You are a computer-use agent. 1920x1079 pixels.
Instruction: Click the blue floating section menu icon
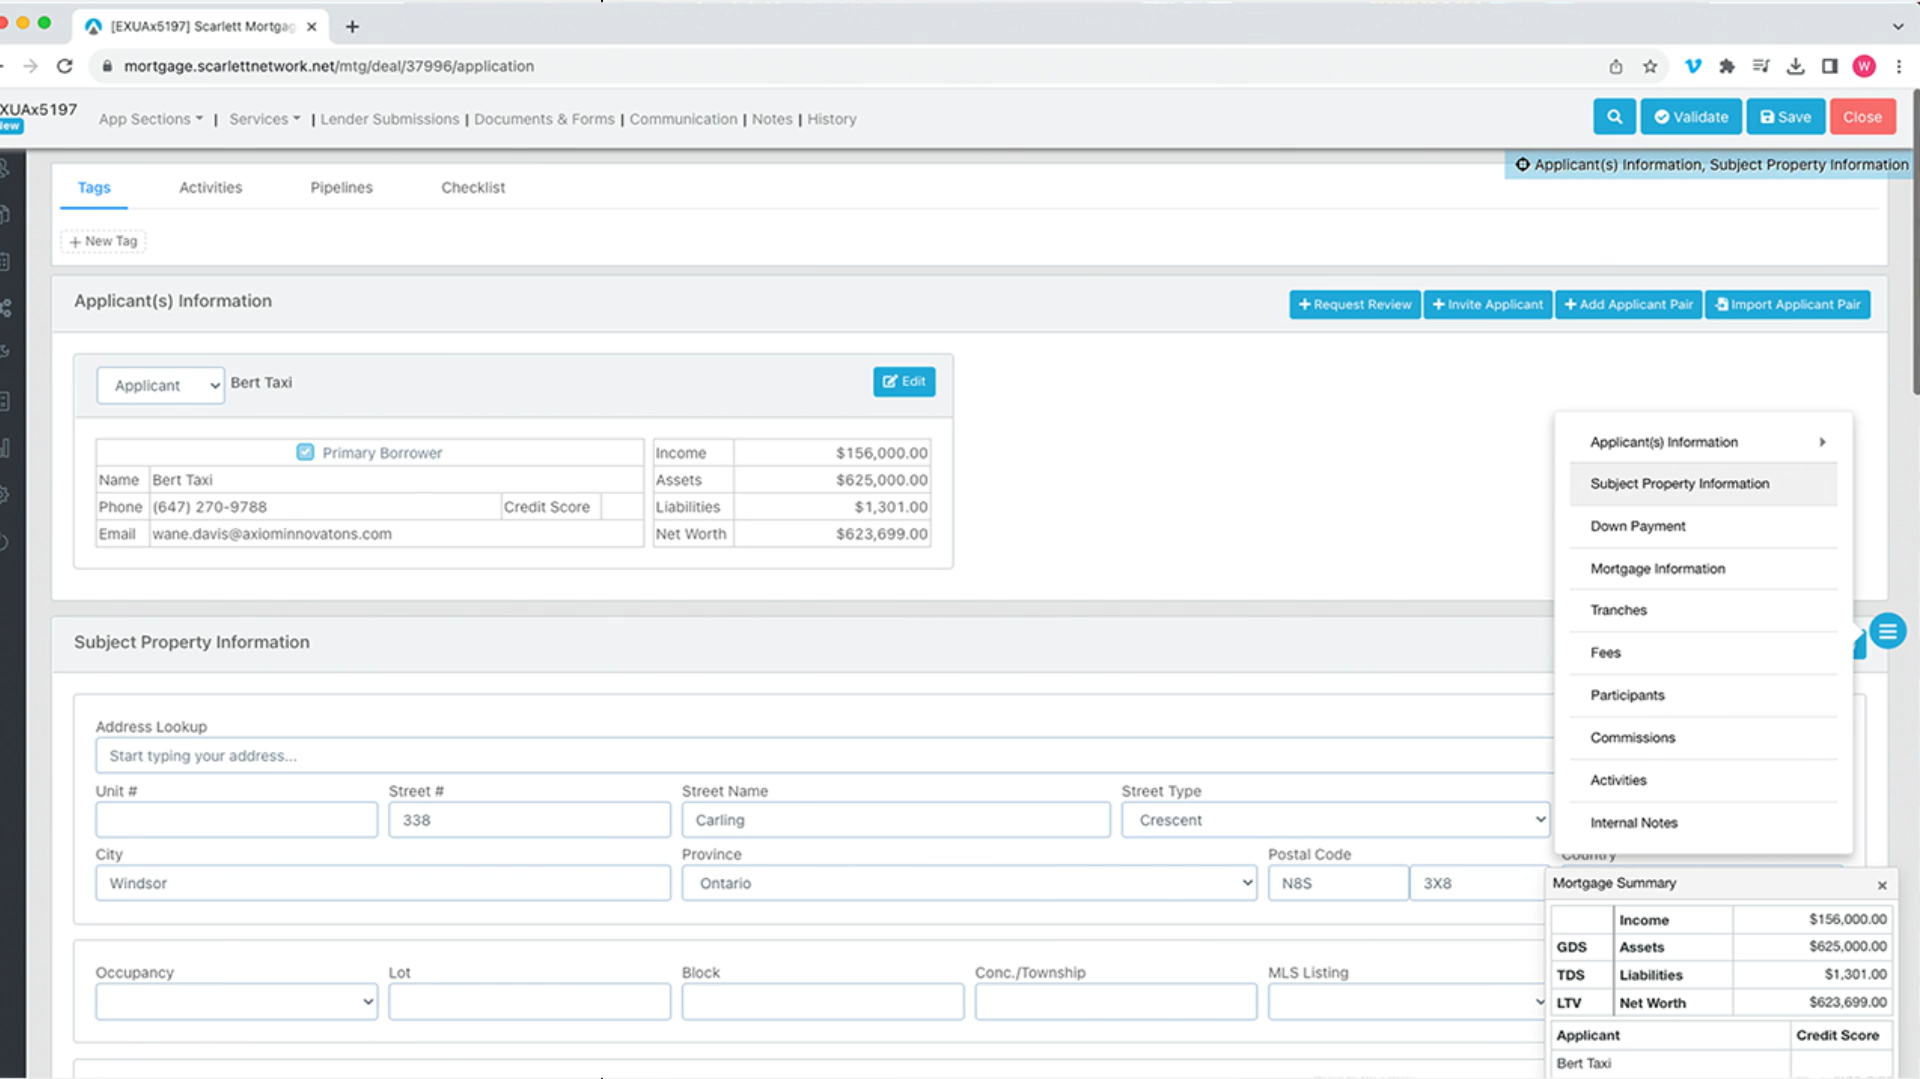(x=1887, y=631)
